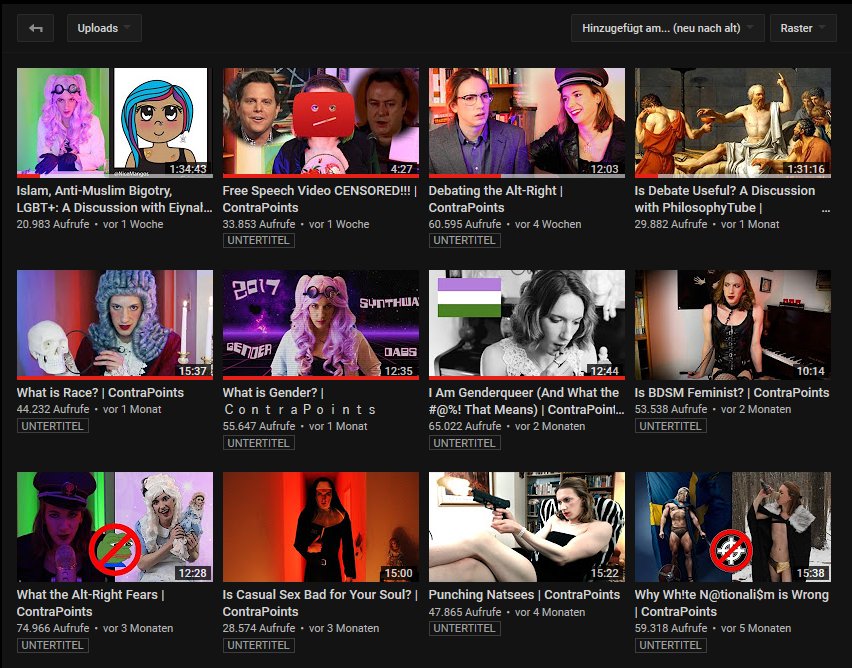Screen dimensions: 852x668
Task: Click '44.232 Aufrufe' view count text
Action: pos(53,409)
